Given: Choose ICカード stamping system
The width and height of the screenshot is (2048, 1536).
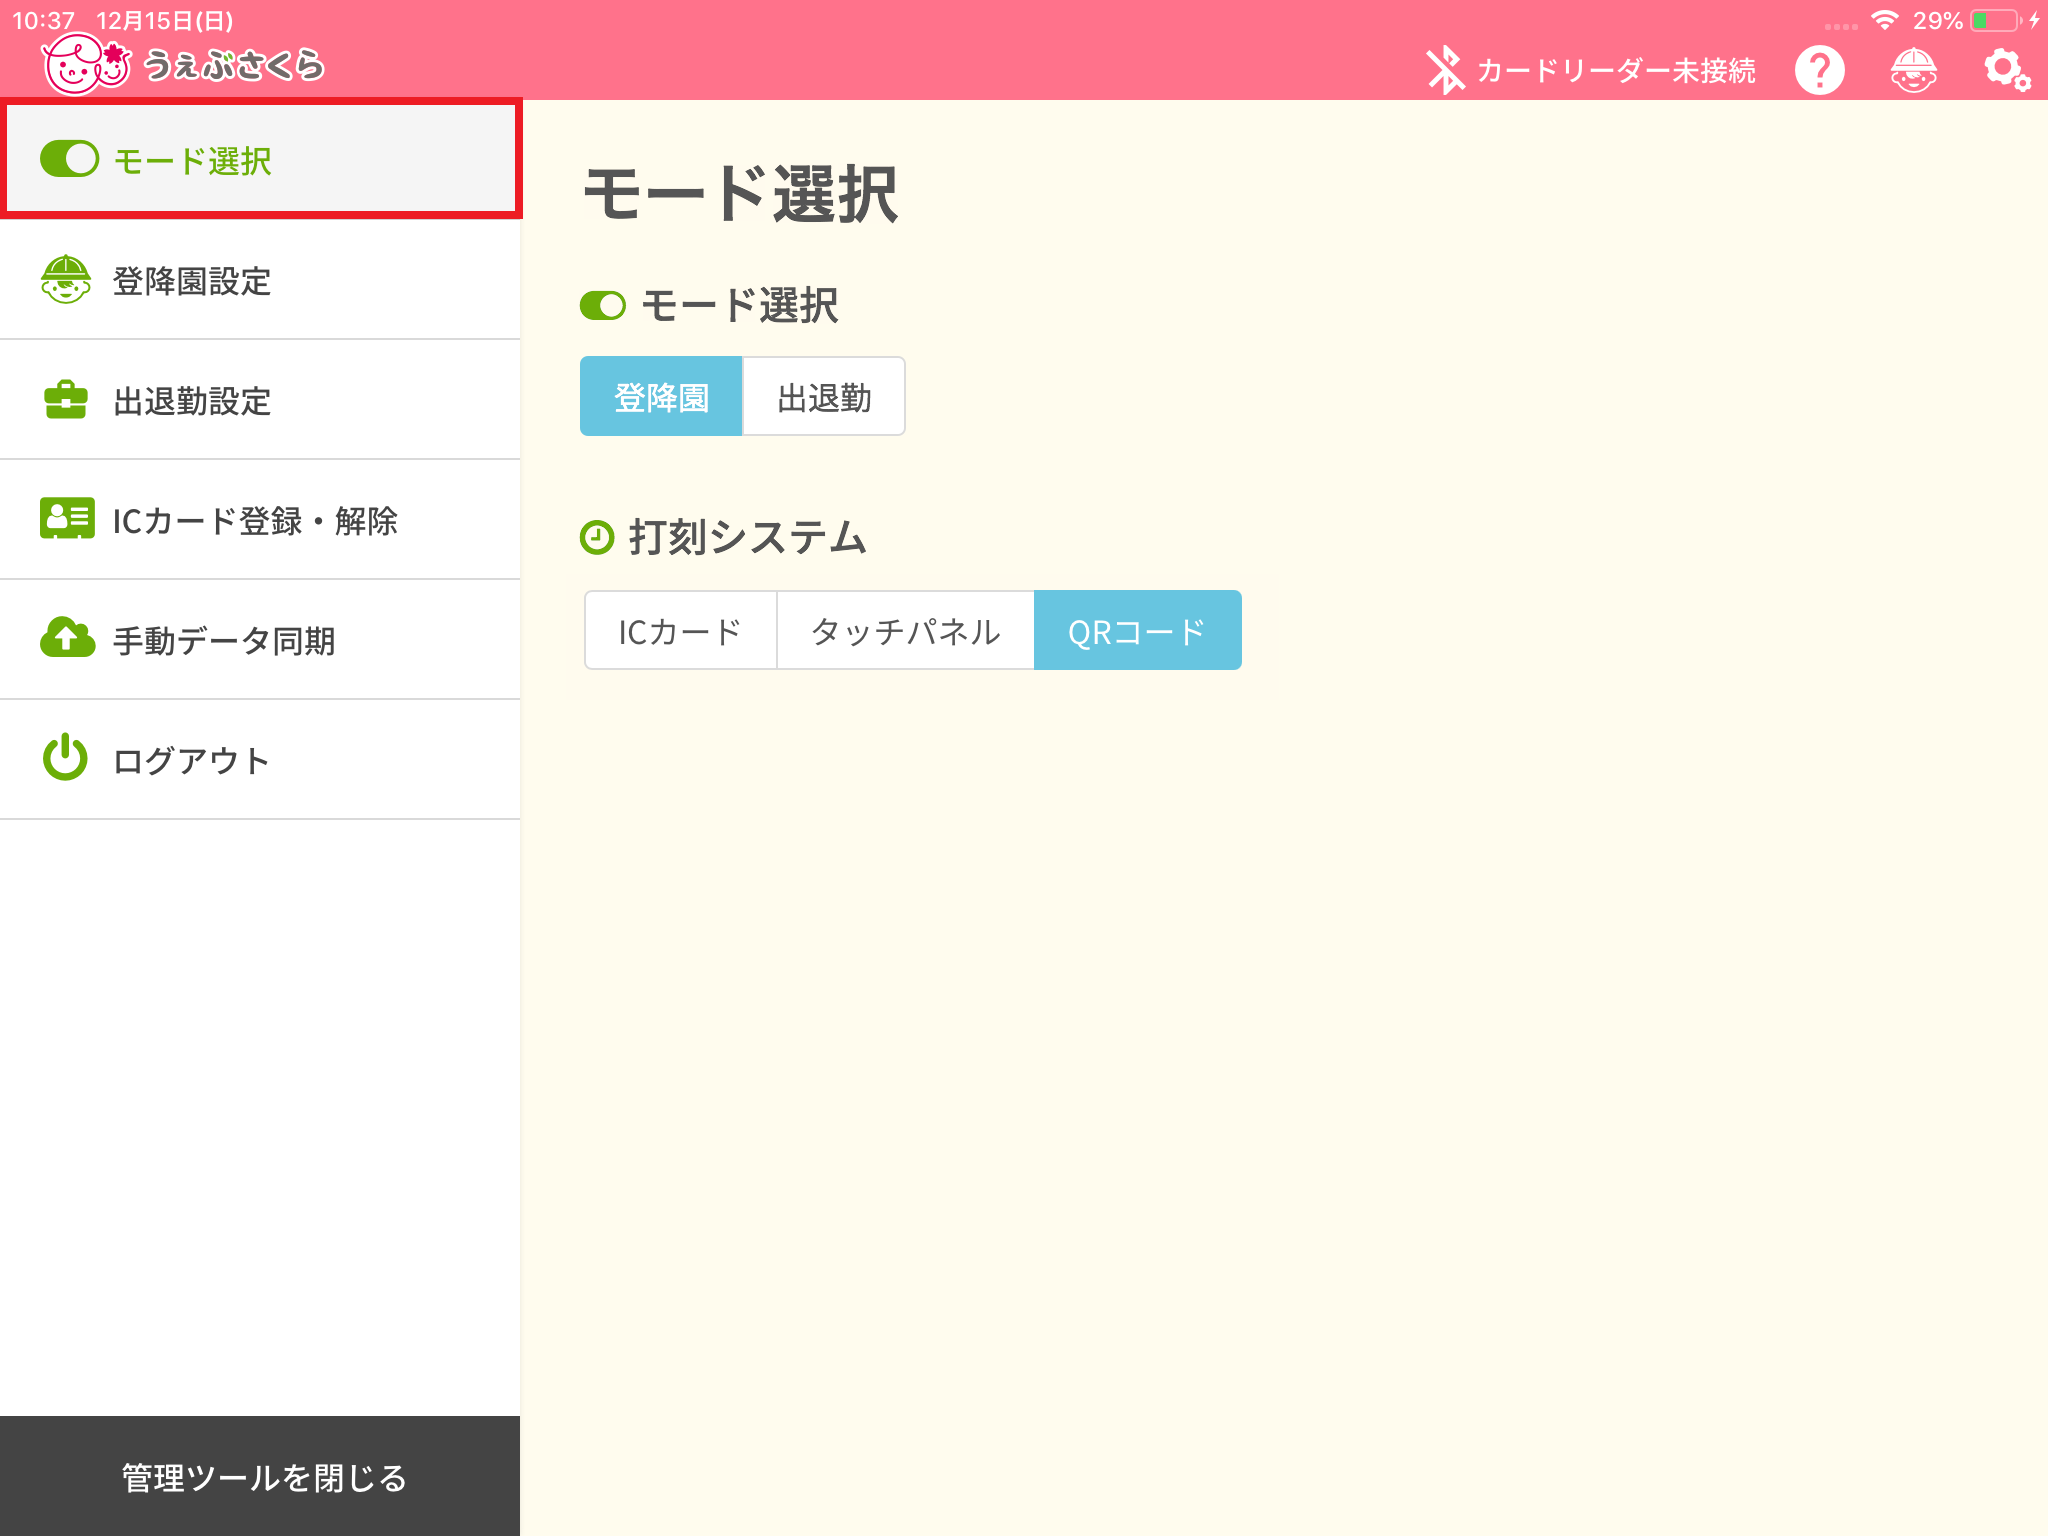Looking at the screenshot, I should tap(680, 630).
